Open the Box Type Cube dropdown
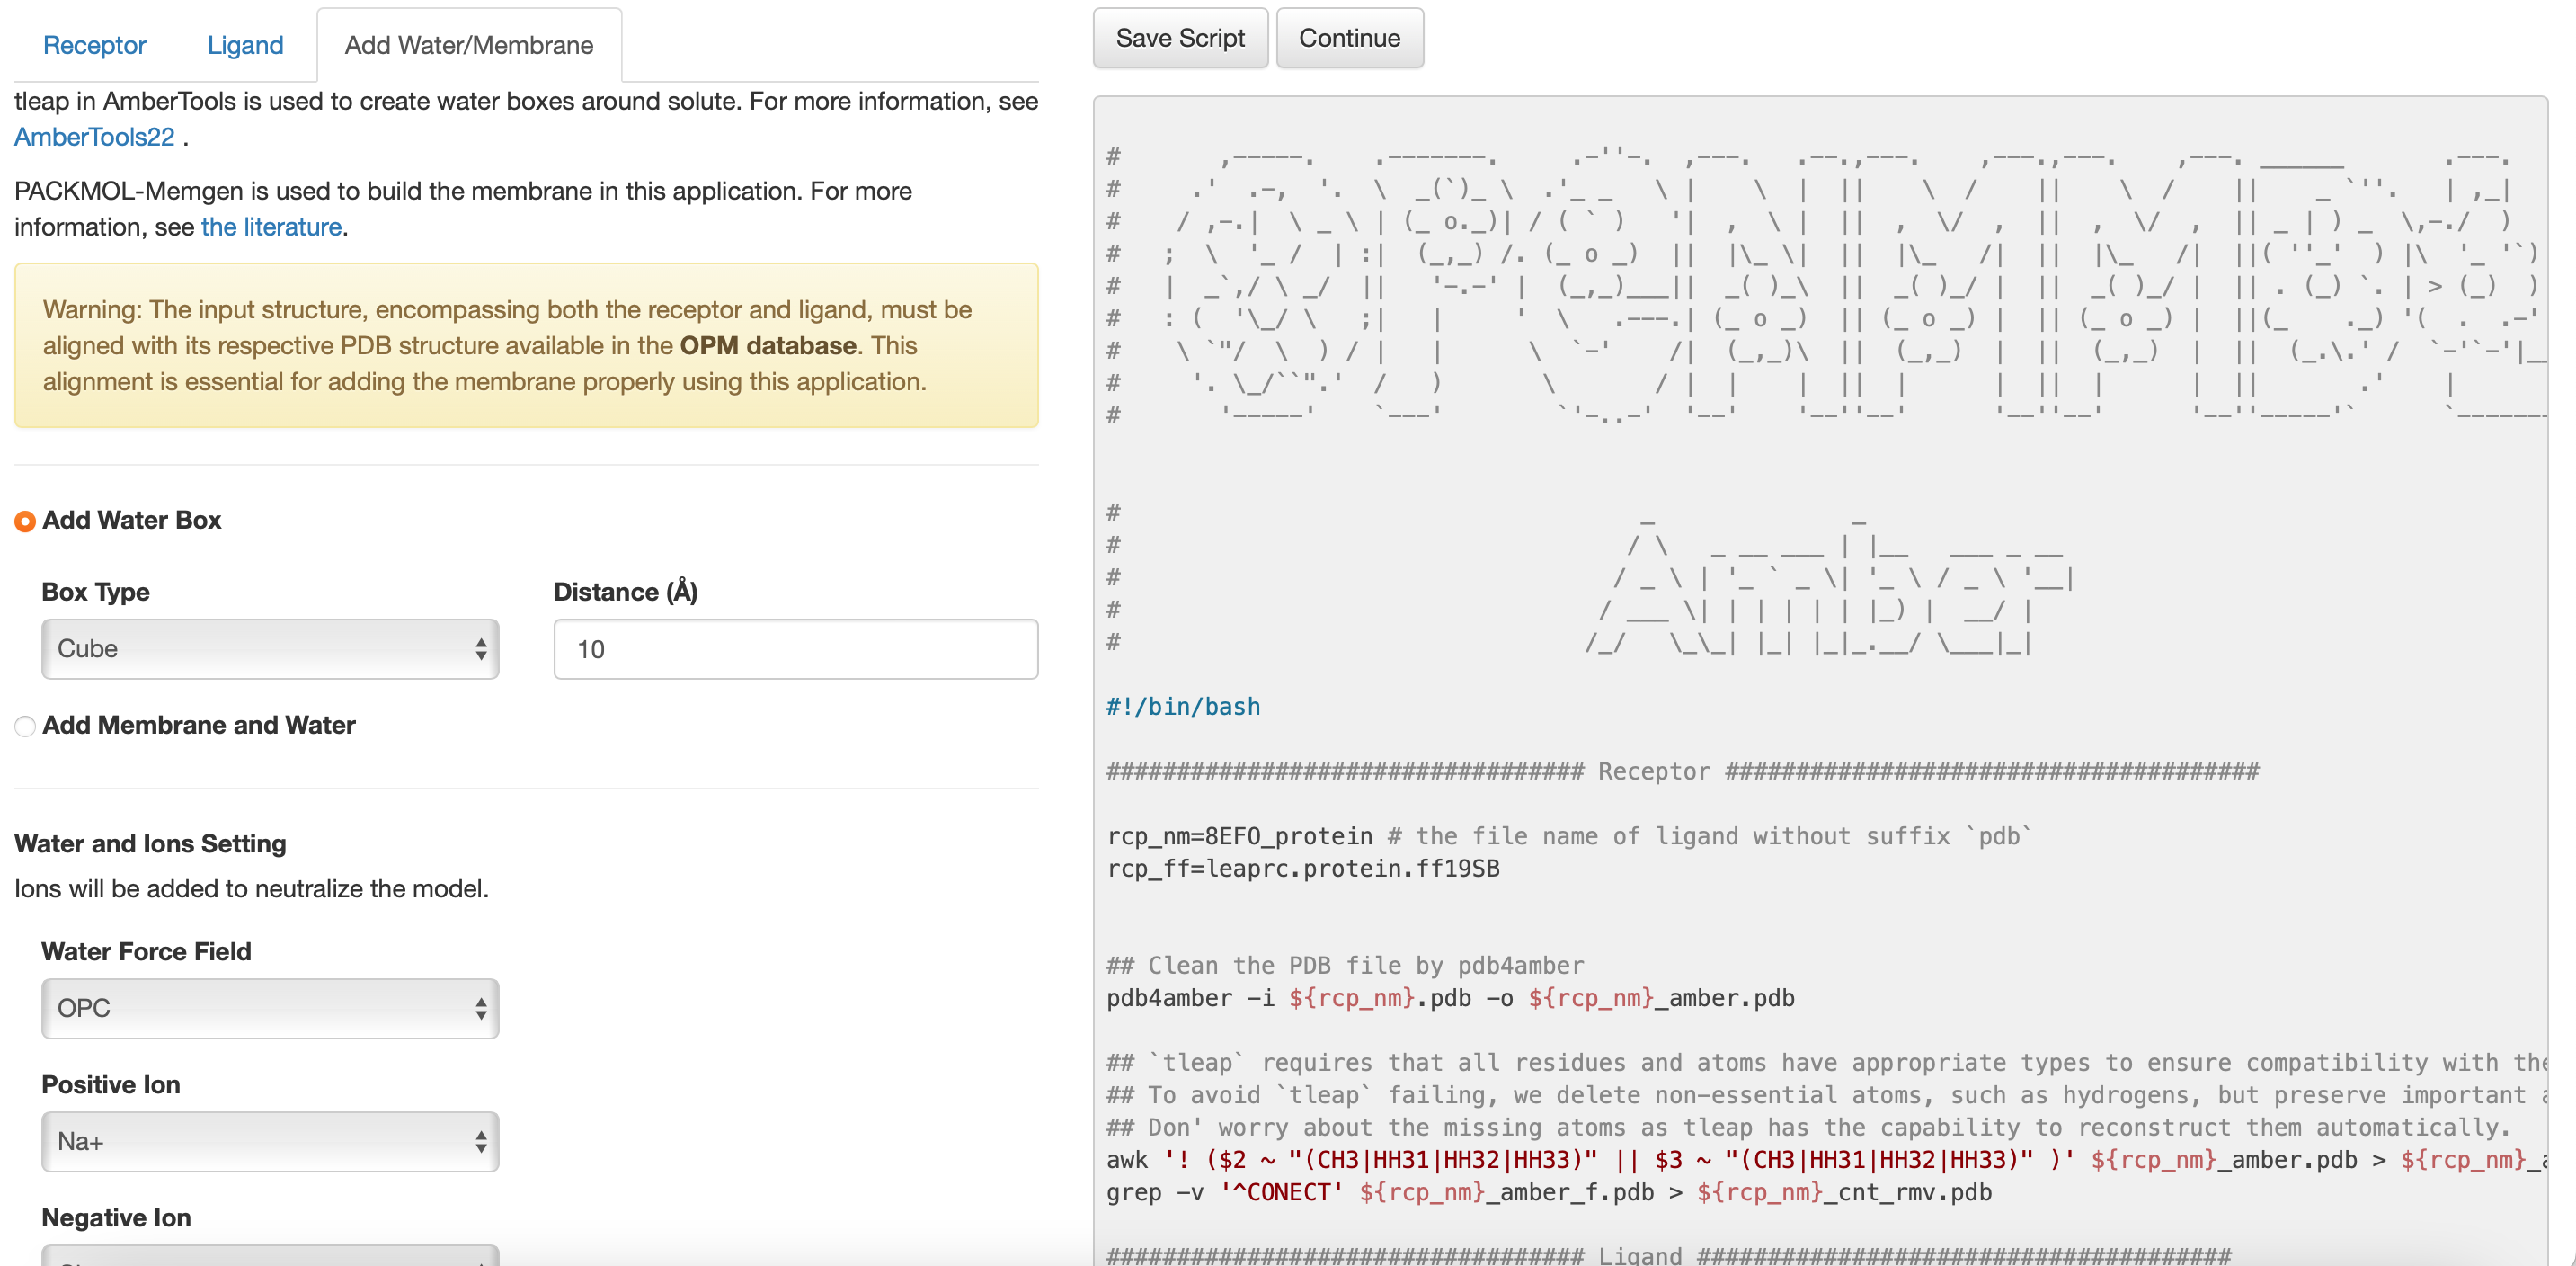Viewport: 2576px width, 1266px height. (270, 649)
